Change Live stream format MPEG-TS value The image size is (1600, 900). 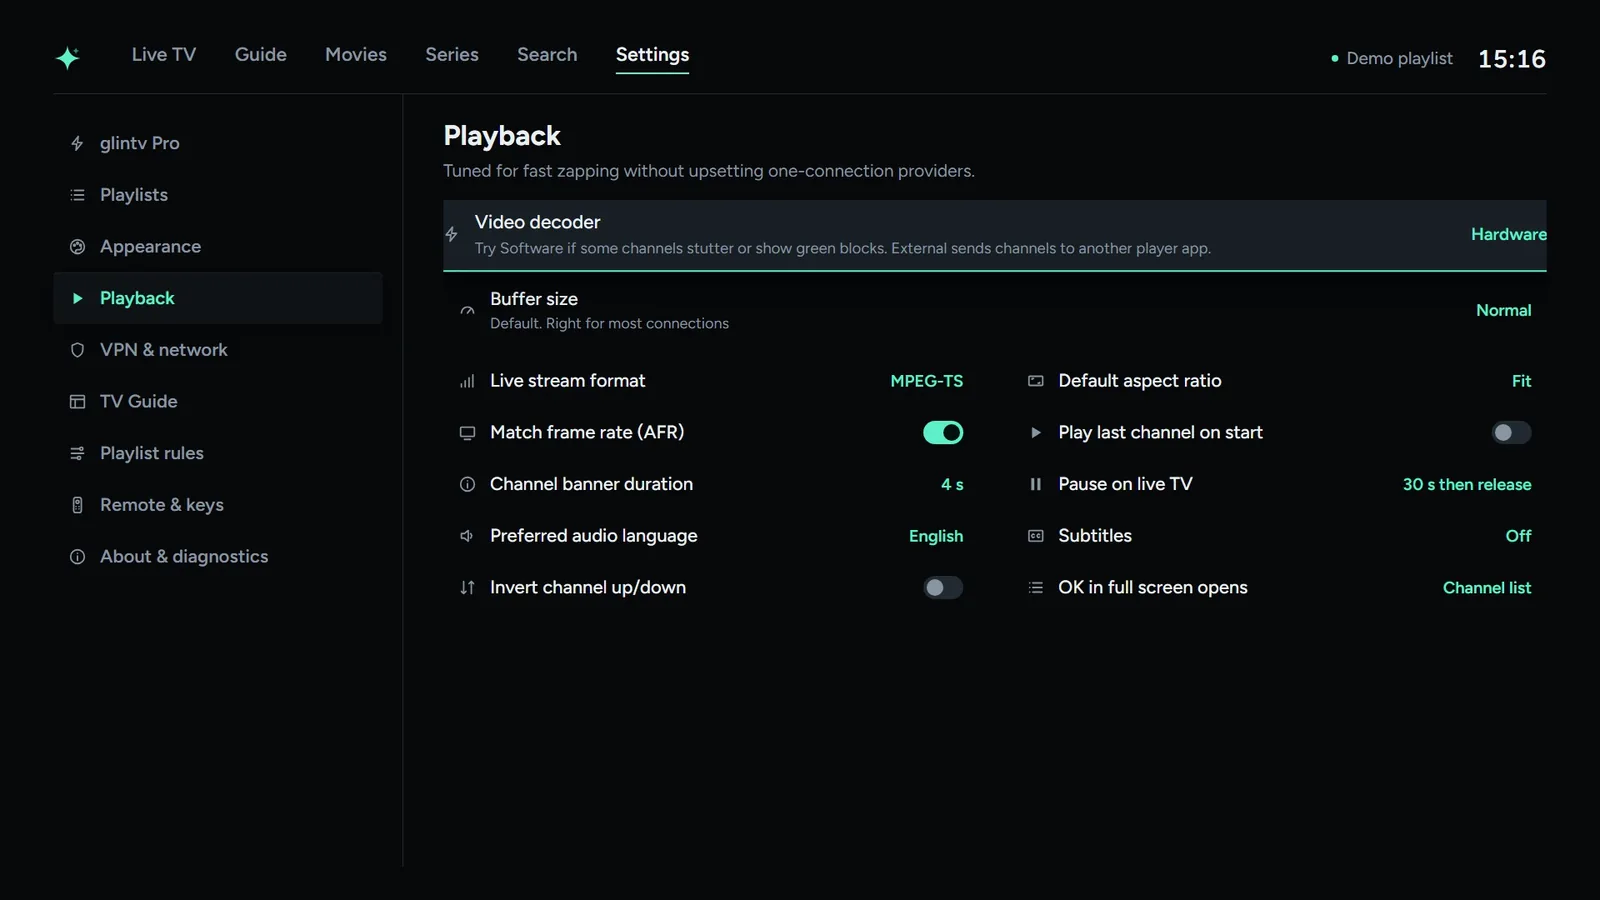coord(927,381)
